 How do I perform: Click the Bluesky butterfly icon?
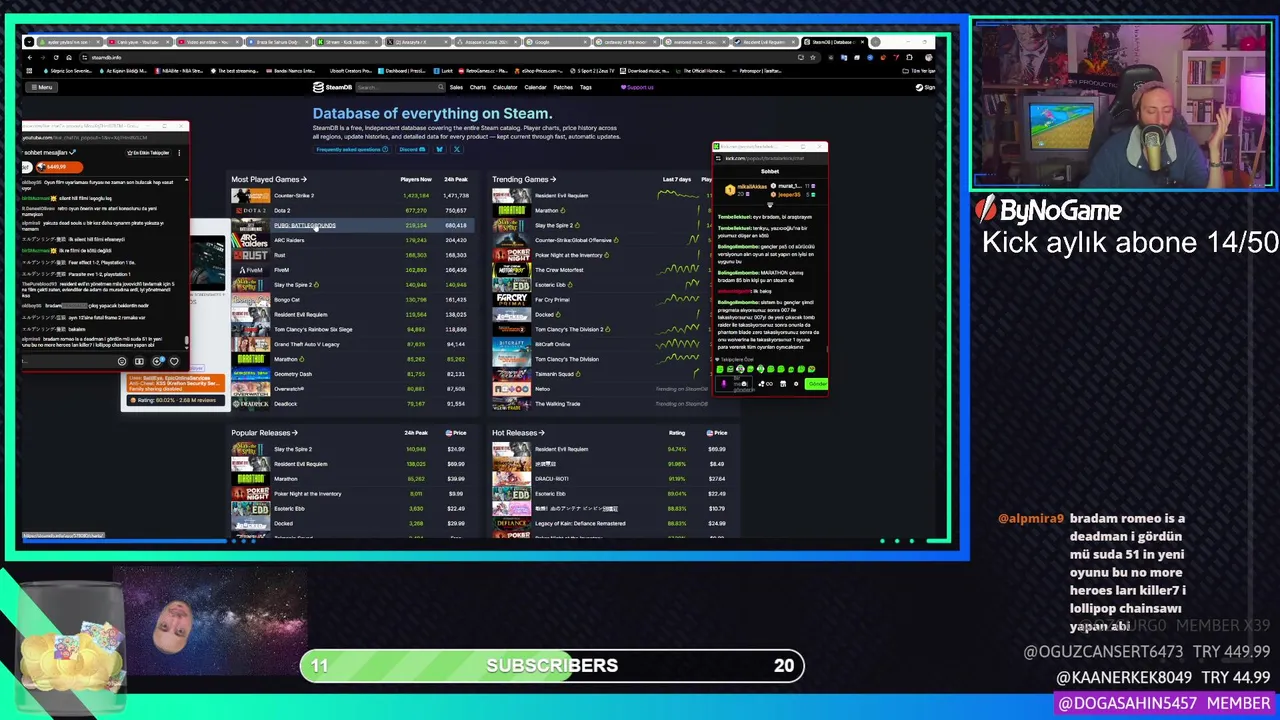439,149
